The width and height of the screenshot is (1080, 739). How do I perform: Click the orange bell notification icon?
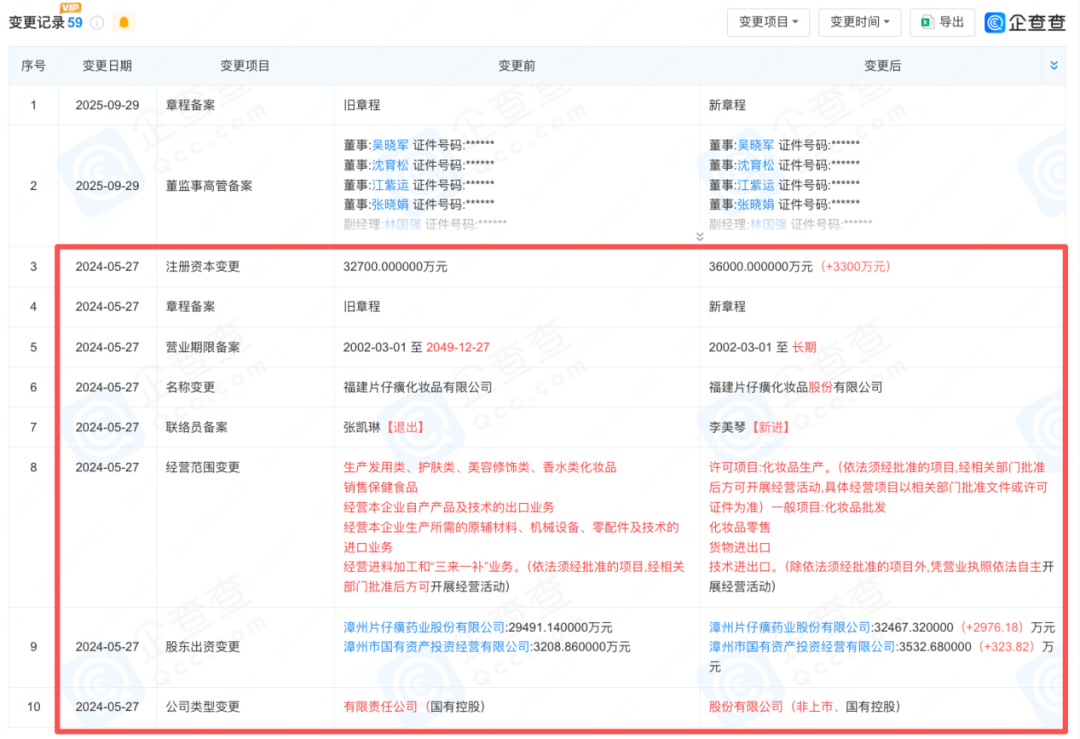tap(124, 23)
